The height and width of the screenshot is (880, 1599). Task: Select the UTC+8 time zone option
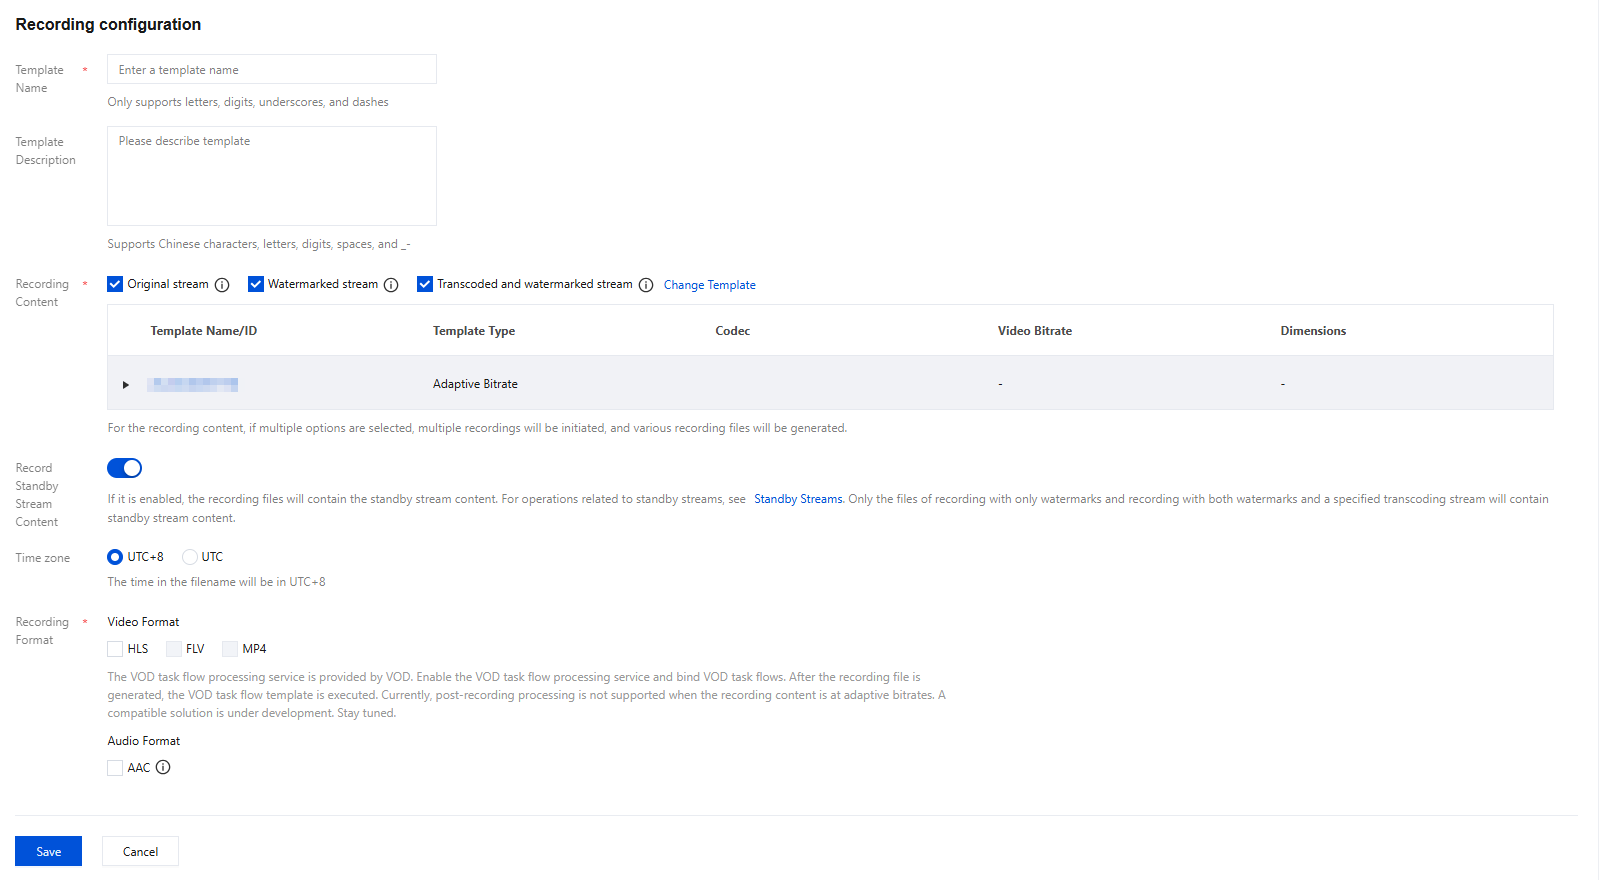(x=115, y=557)
